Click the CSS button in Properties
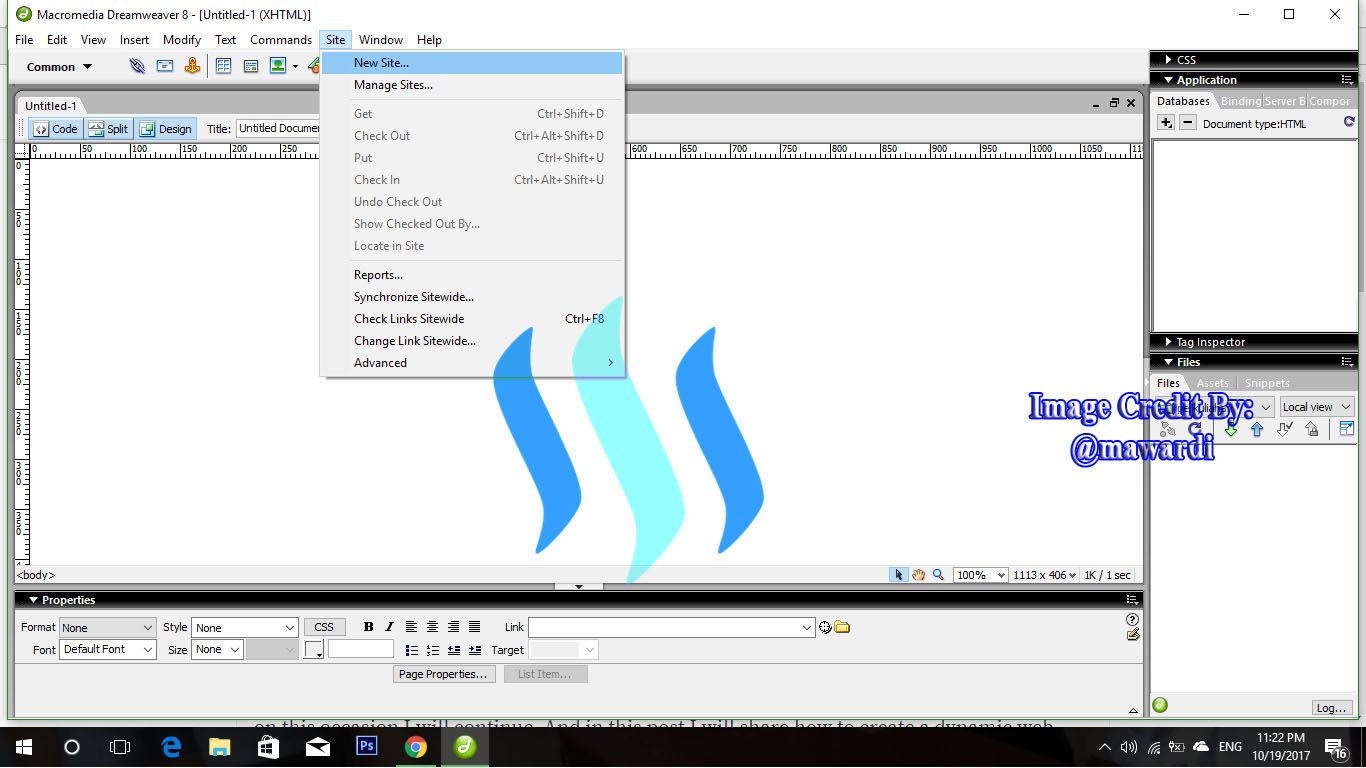This screenshot has height=768, width=1366. click(324, 627)
